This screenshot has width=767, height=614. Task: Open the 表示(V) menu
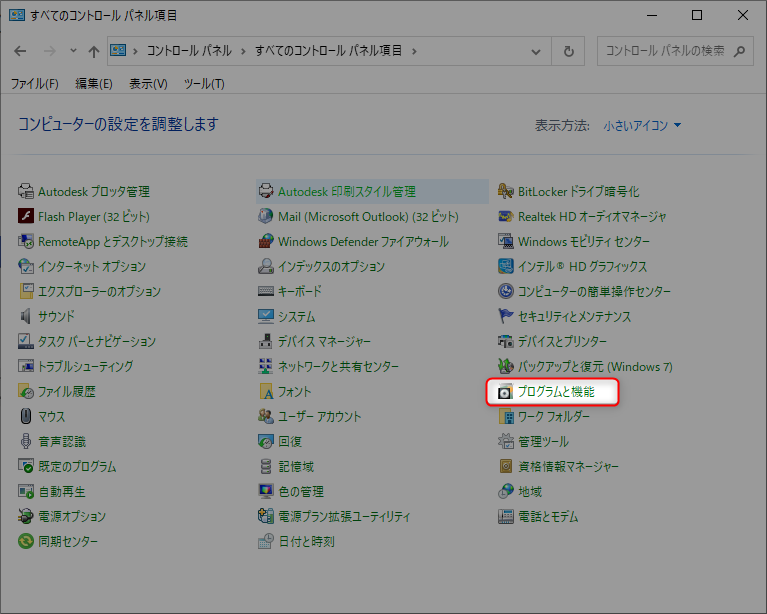[x=148, y=84]
